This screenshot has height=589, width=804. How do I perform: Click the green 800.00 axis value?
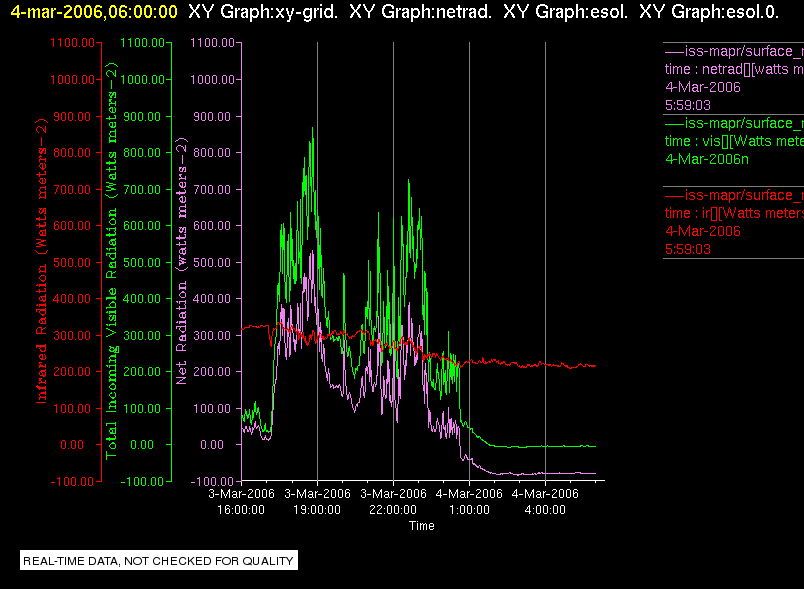pyautogui.click(x=143, y=152)
